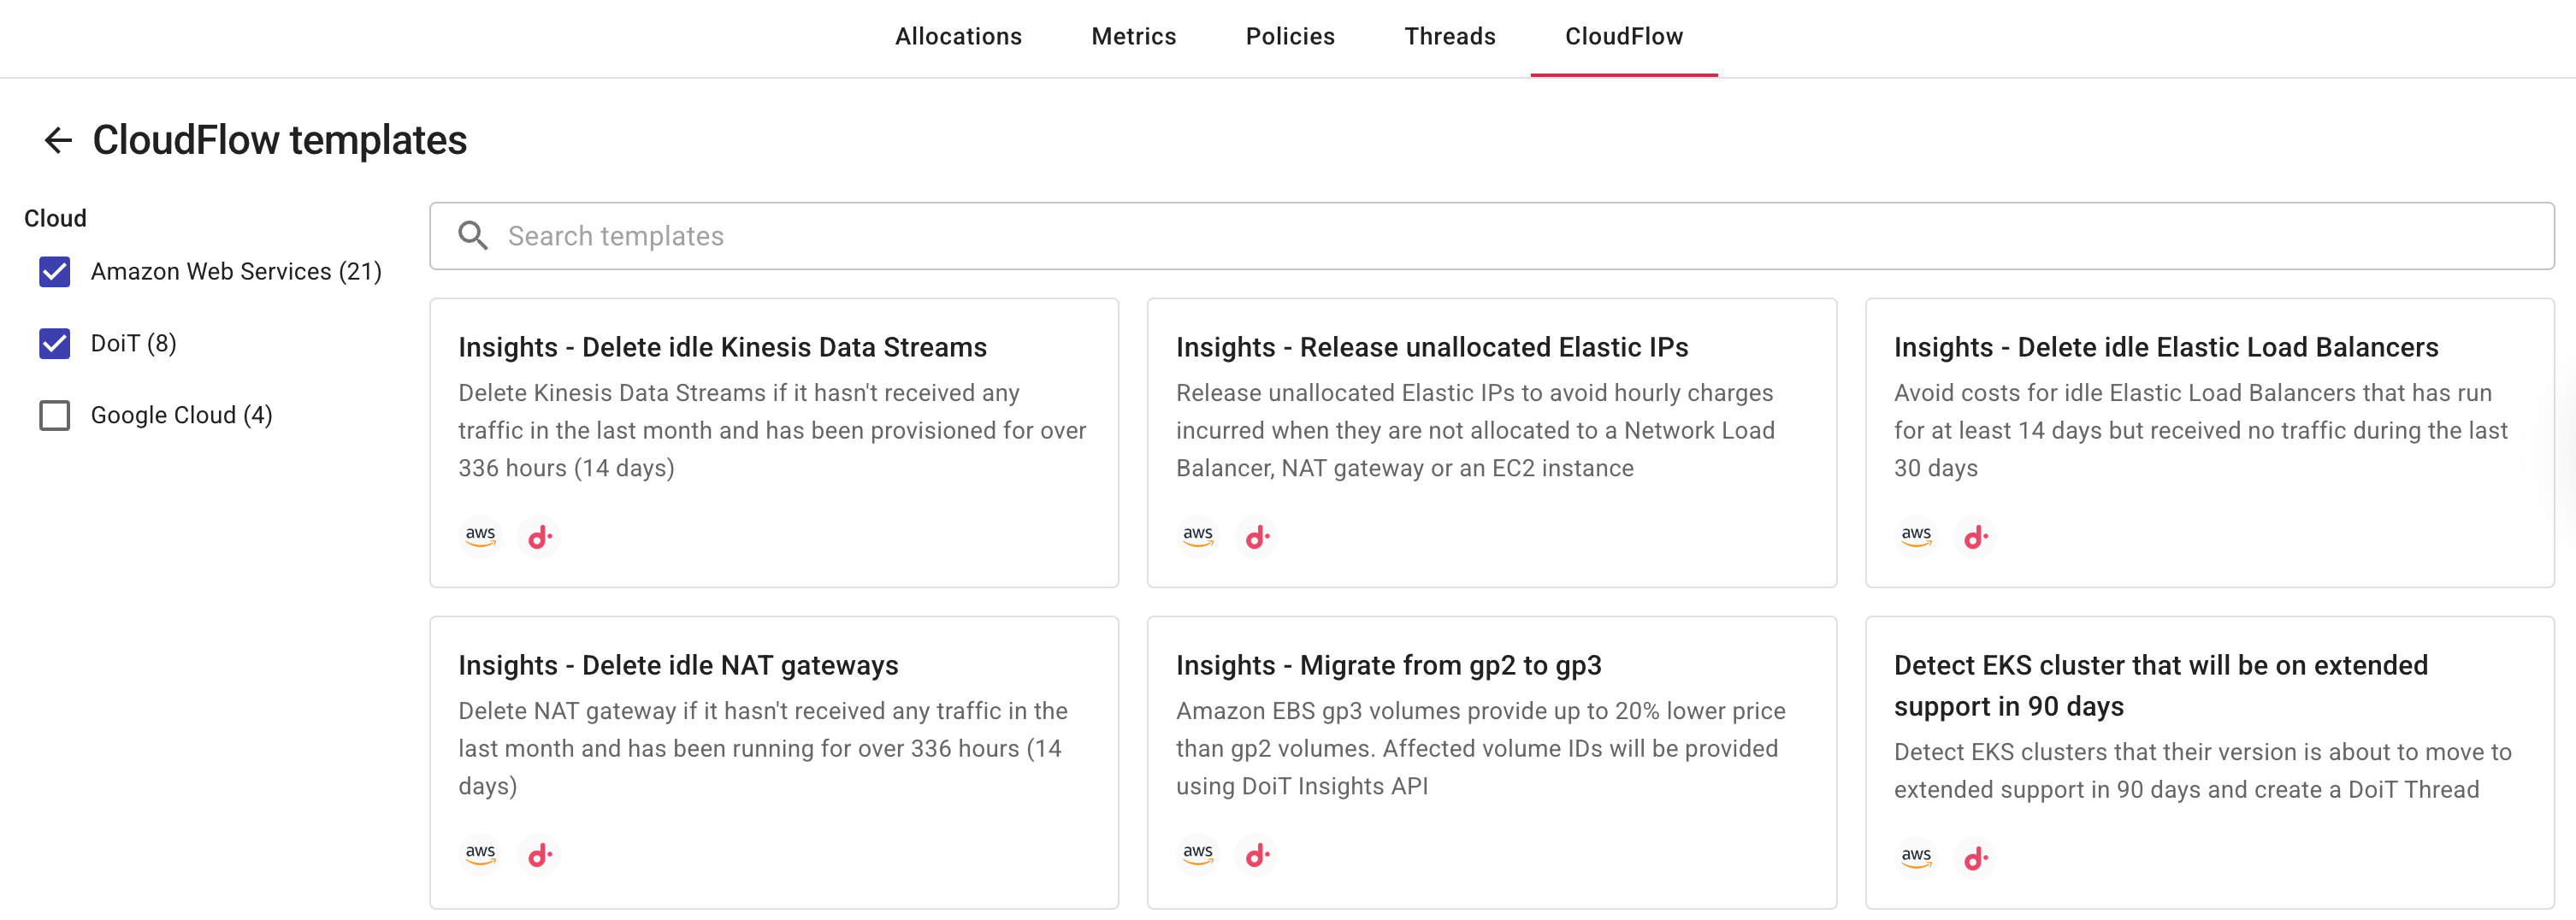Click the DoiT icon on the gp2 to gp3 card
This screenshot has width=2576, height=920.
tap(1257, 855)
